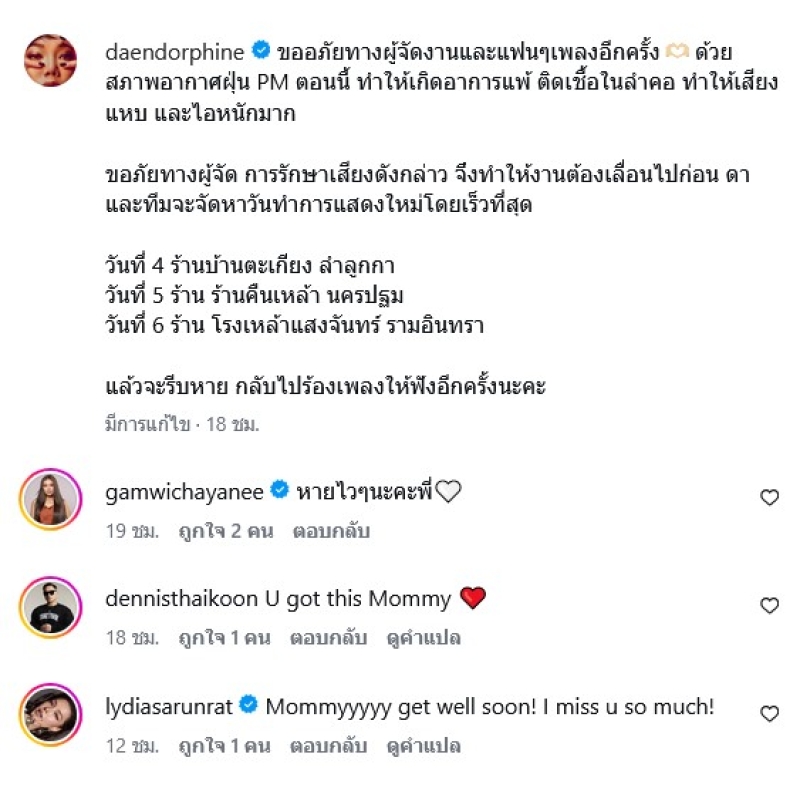Open gamwichayanee's story avatar
The image size is (800, 791).
coord(51,499)
